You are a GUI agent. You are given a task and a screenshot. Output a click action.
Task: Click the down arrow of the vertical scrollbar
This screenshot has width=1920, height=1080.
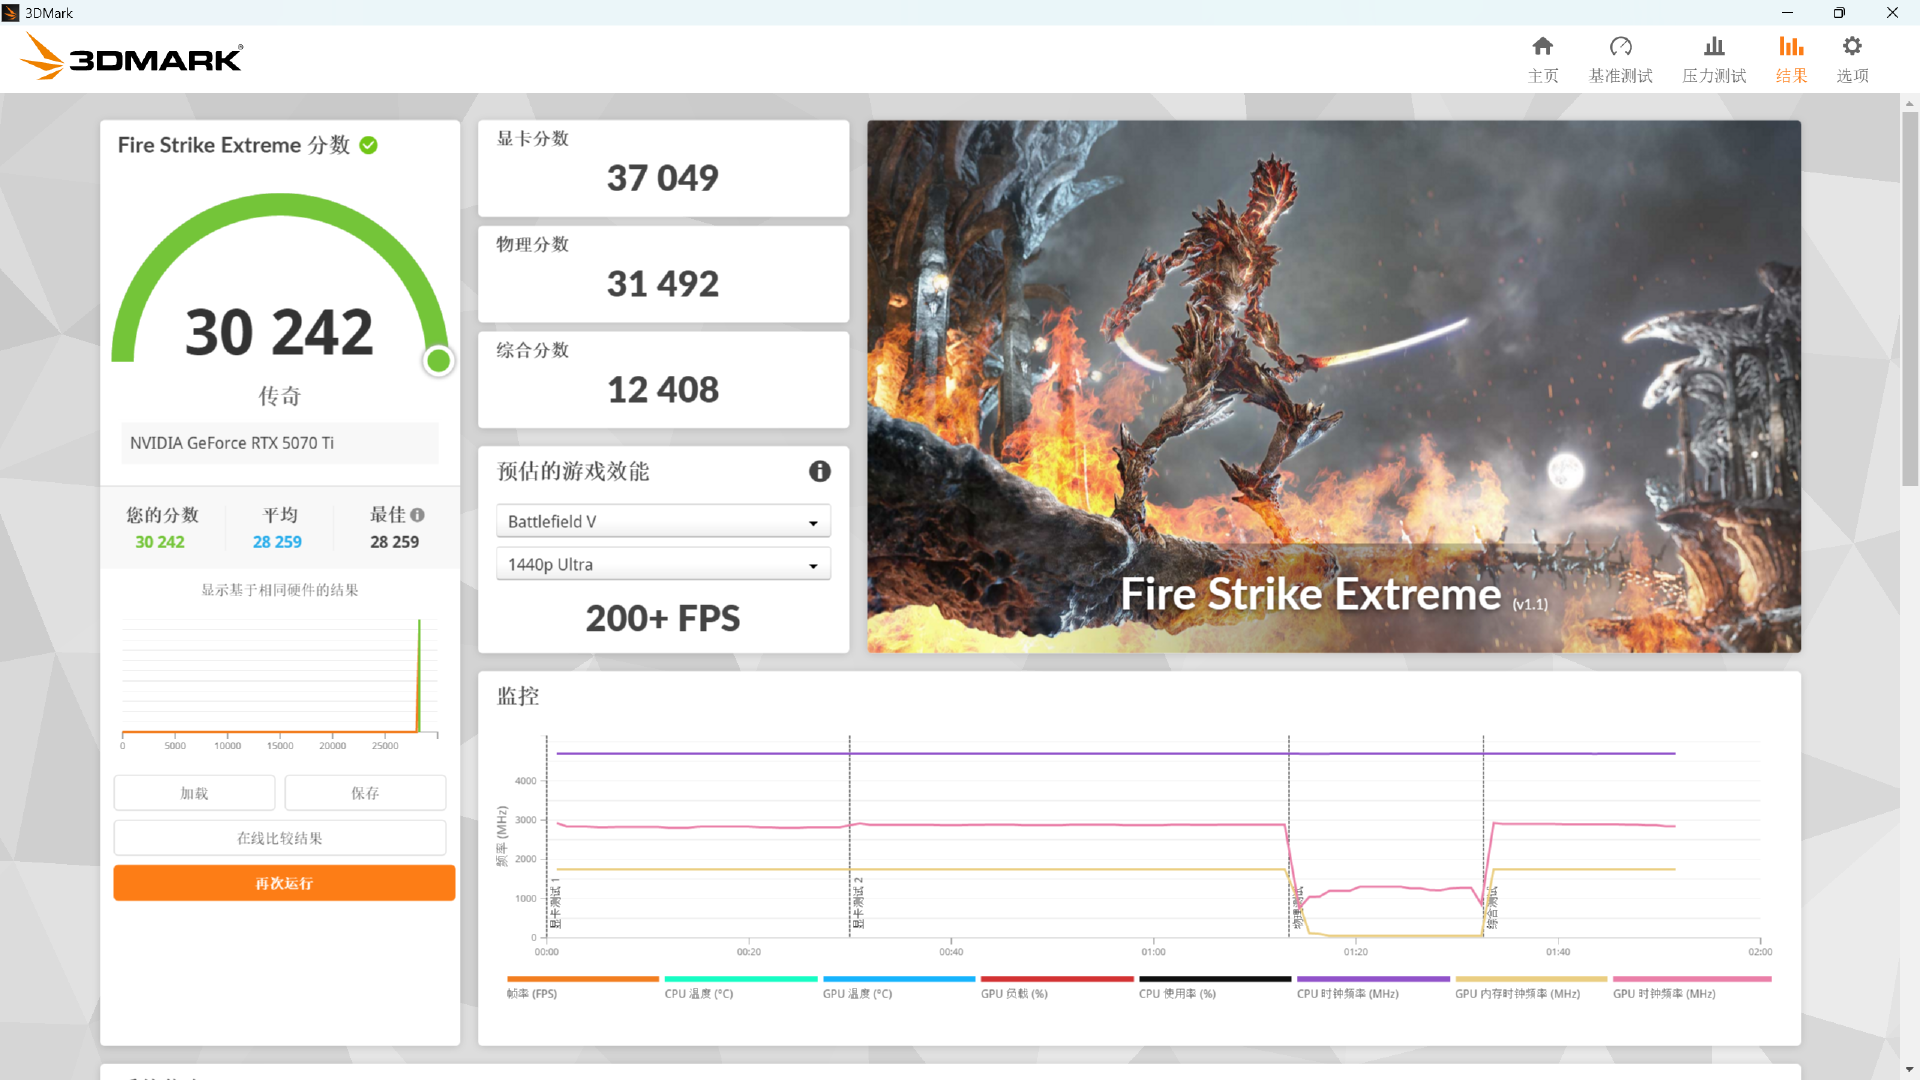[x=1909, y=1069]
